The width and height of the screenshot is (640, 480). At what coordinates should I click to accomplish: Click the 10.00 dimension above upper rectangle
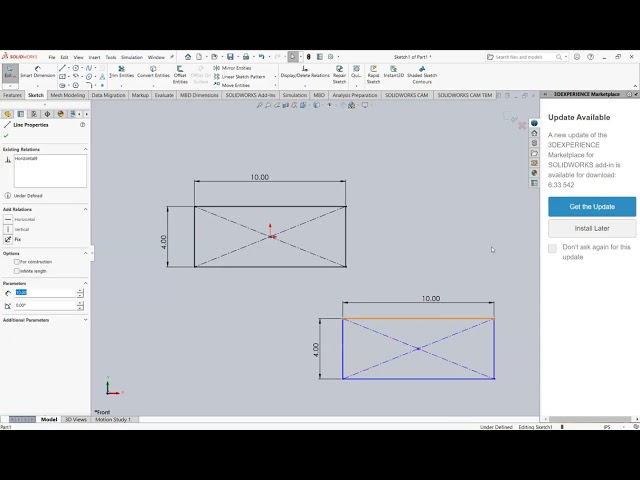click(x=260, y=177)
